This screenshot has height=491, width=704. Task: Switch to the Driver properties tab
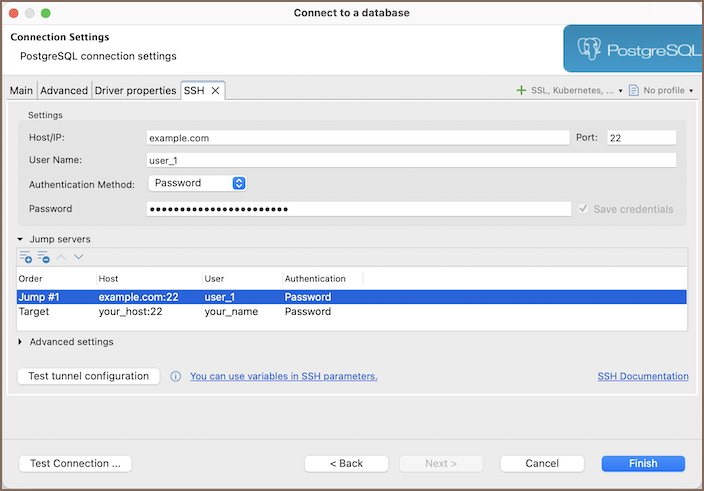click(135, 91)
